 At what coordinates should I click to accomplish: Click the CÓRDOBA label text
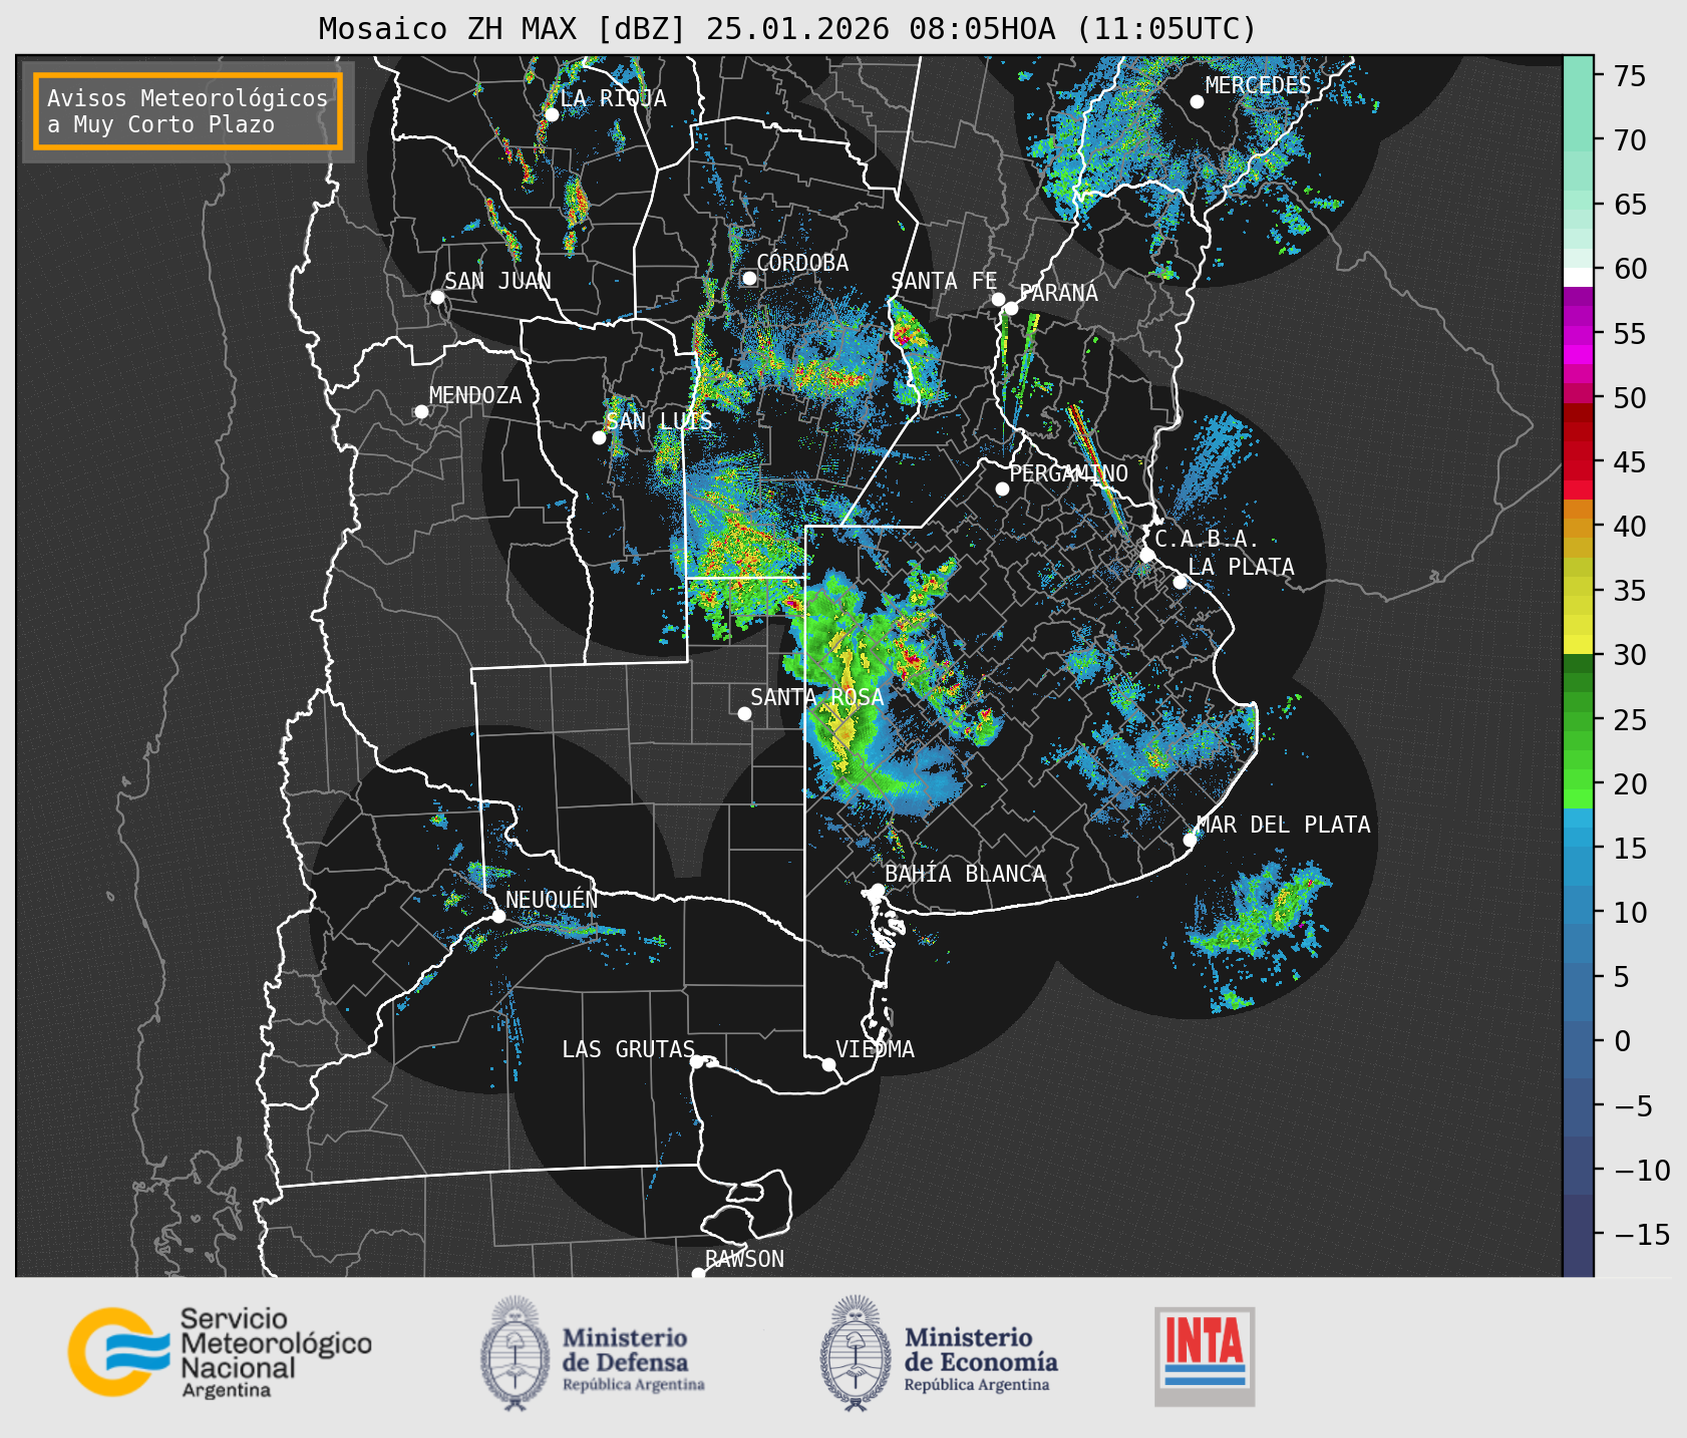pyautogui.click(x=802, y=263)
